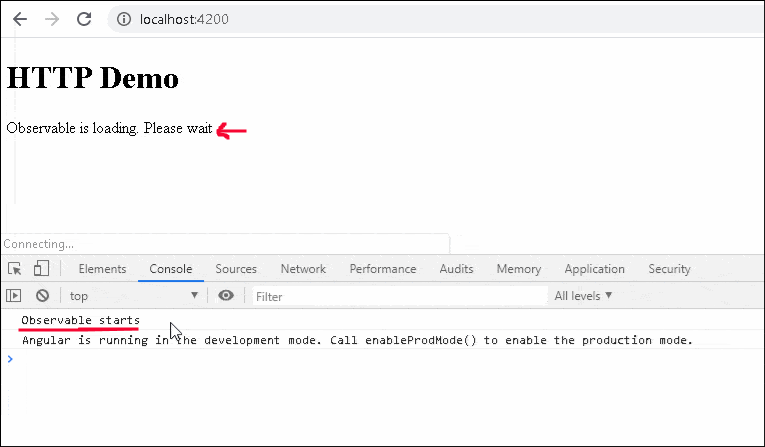Activate the inspect element picker tool

point(15,269)
